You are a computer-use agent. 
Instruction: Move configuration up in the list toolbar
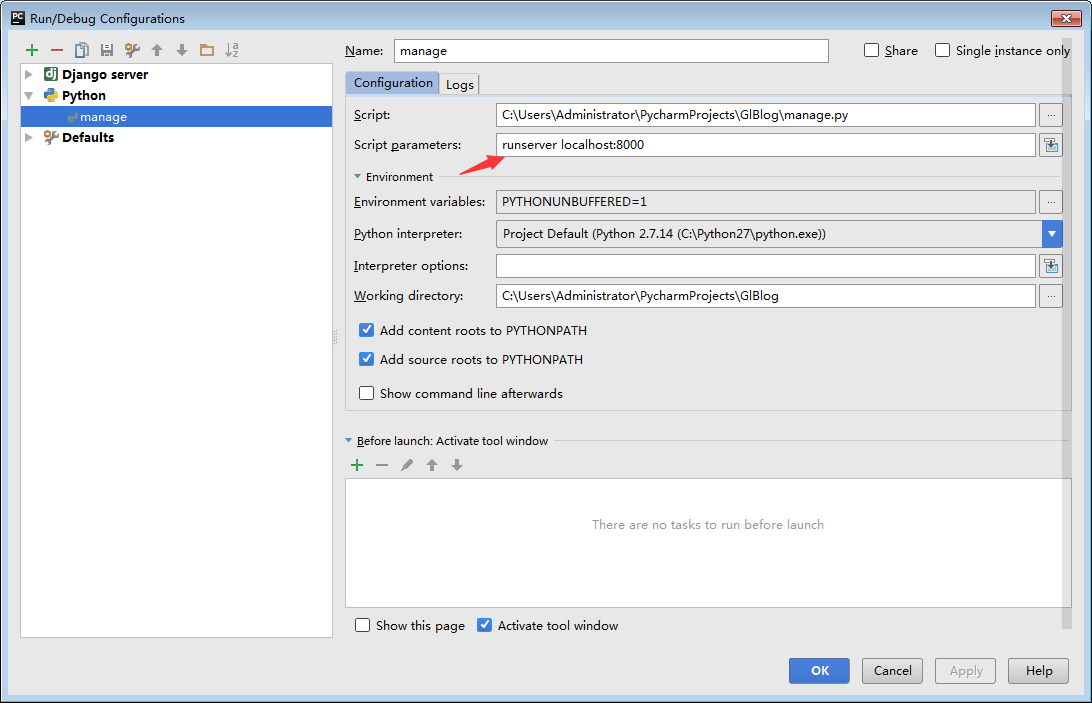(157, 50)
